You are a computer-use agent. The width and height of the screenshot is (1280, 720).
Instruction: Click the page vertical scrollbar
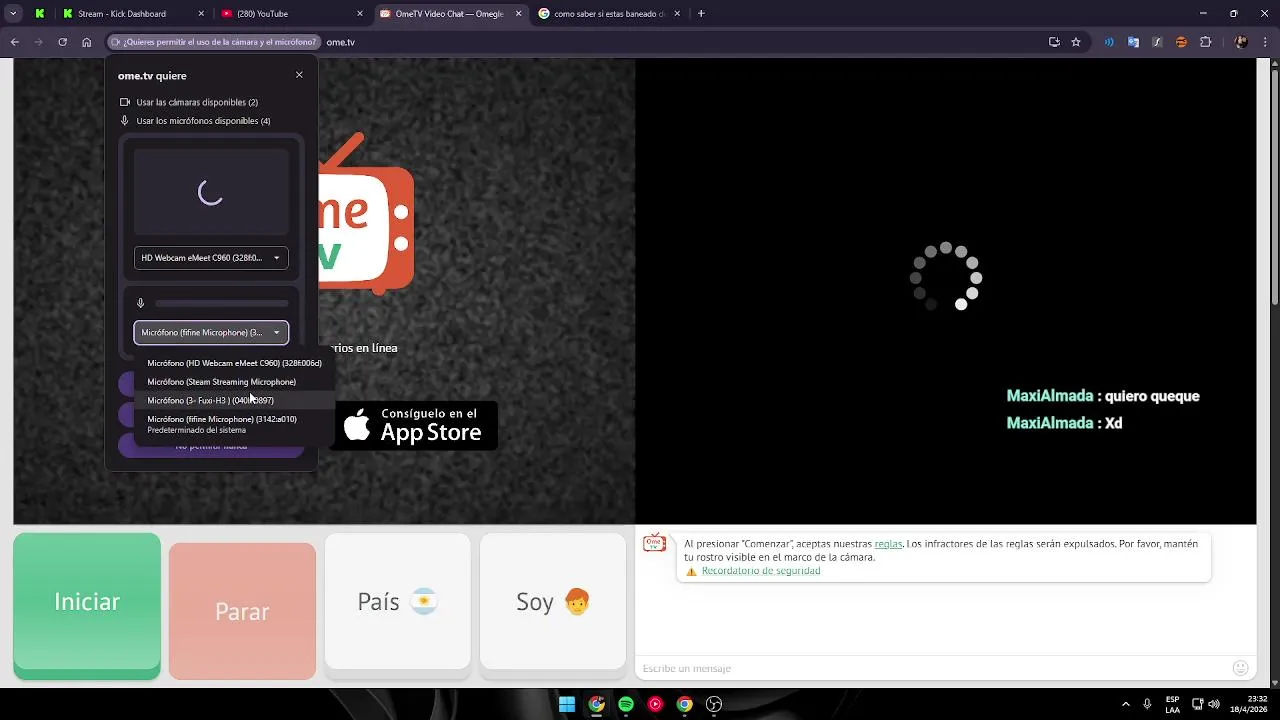click(x=1274, y=185)
